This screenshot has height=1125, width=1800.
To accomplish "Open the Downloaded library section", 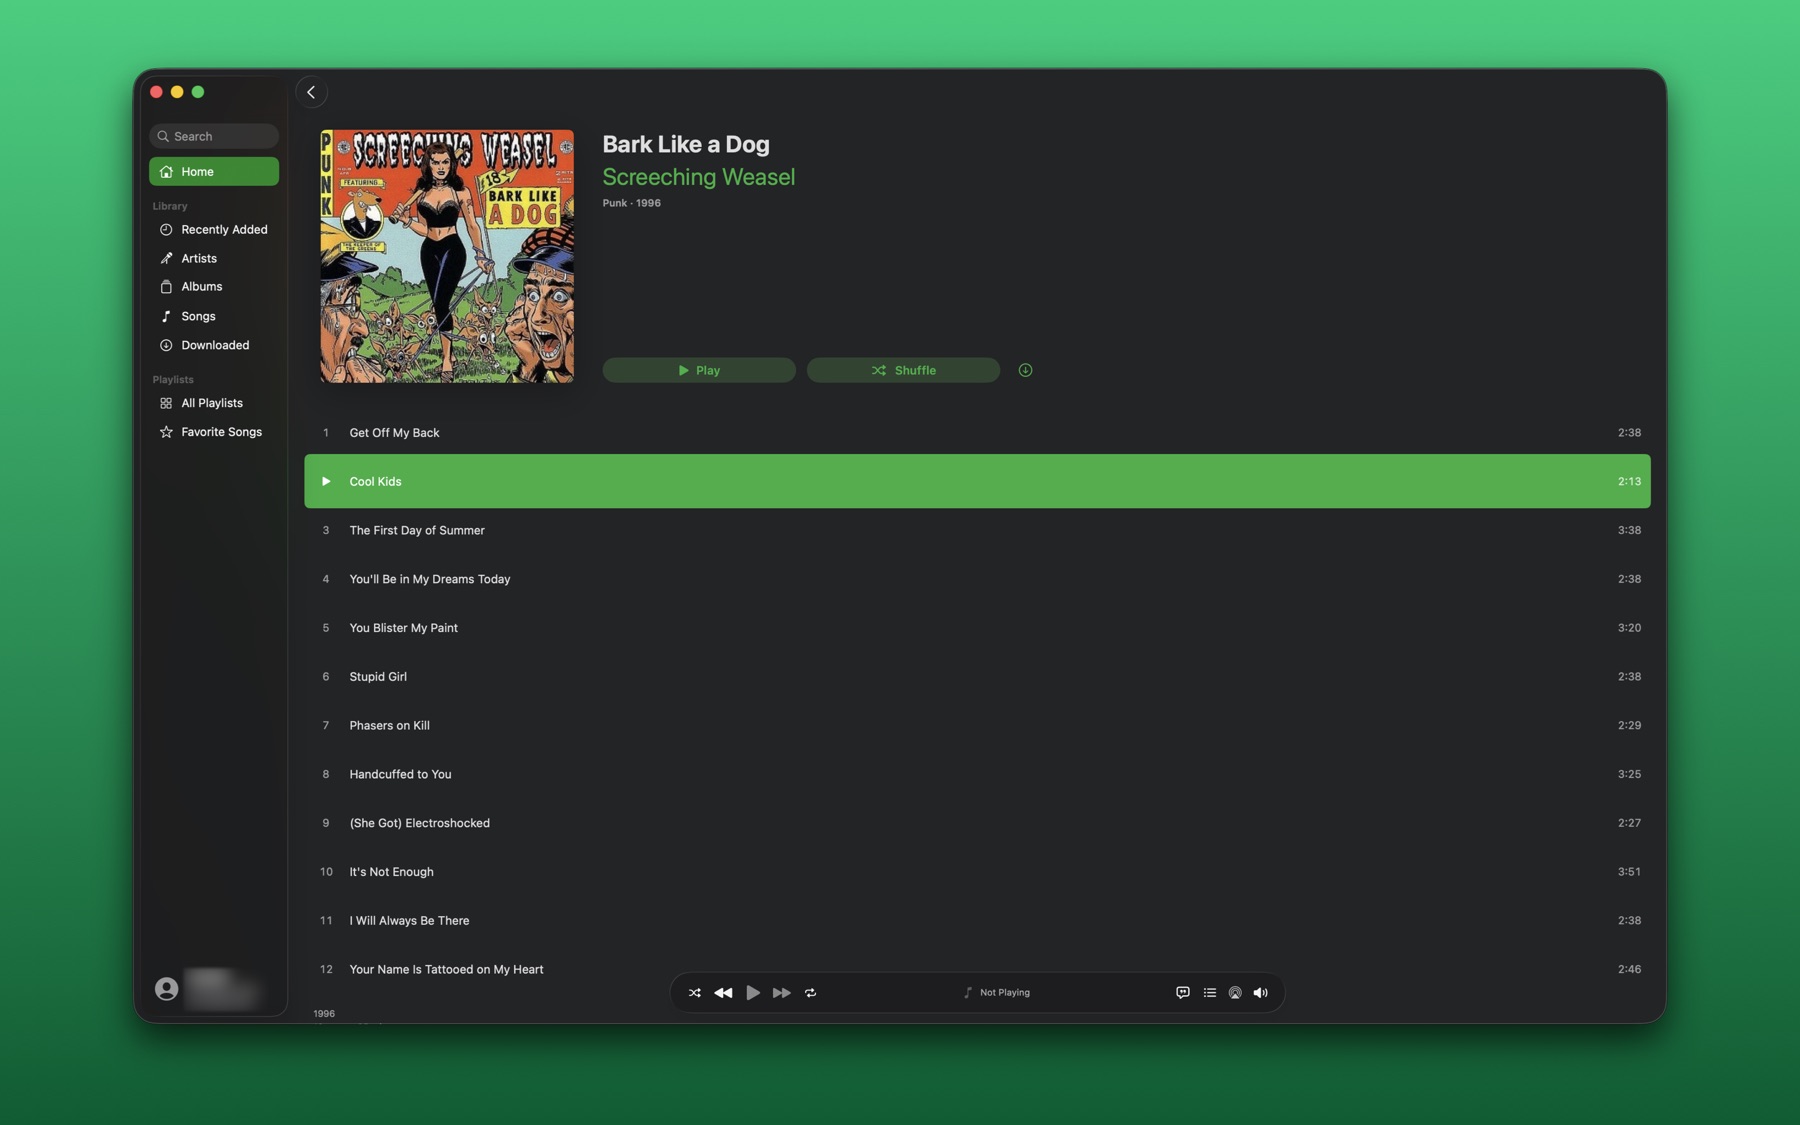I will click(x=214, y=345).
